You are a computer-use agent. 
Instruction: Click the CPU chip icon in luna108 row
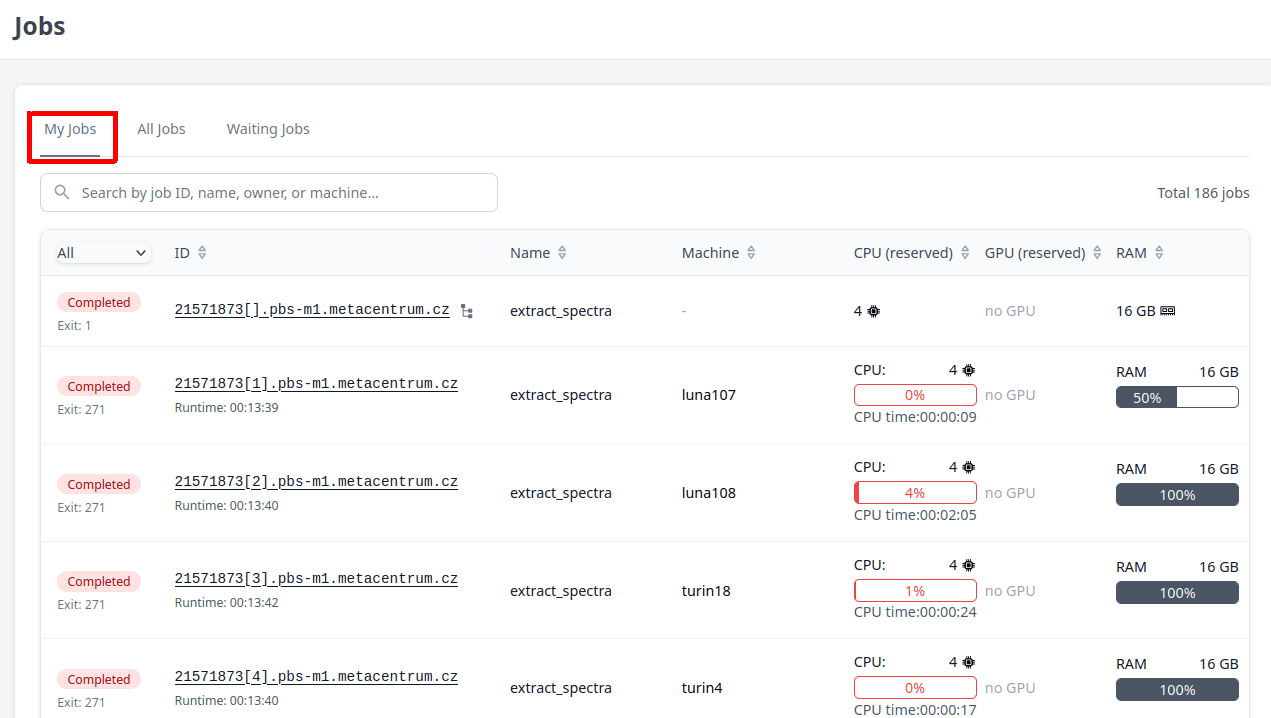pos(968,467)
